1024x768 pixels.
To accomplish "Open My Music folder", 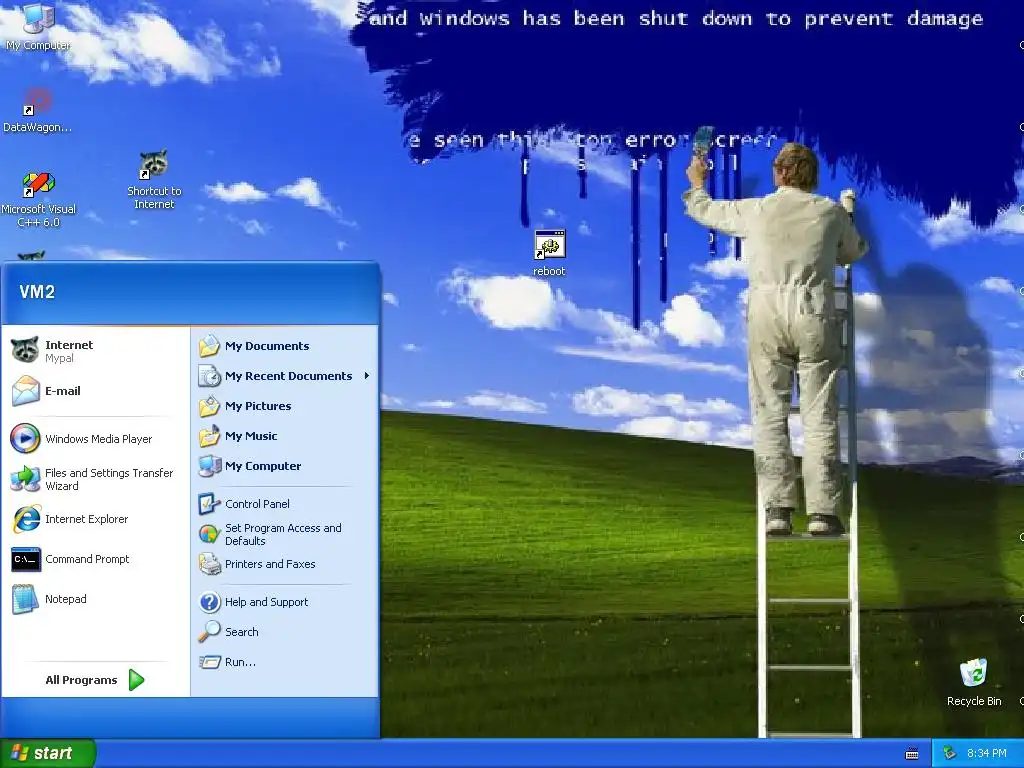I will tap(285, 436).
